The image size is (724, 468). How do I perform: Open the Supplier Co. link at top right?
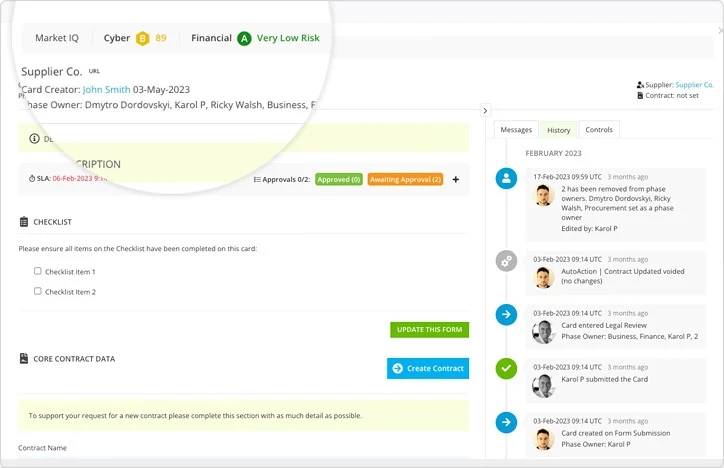(694, 85)
